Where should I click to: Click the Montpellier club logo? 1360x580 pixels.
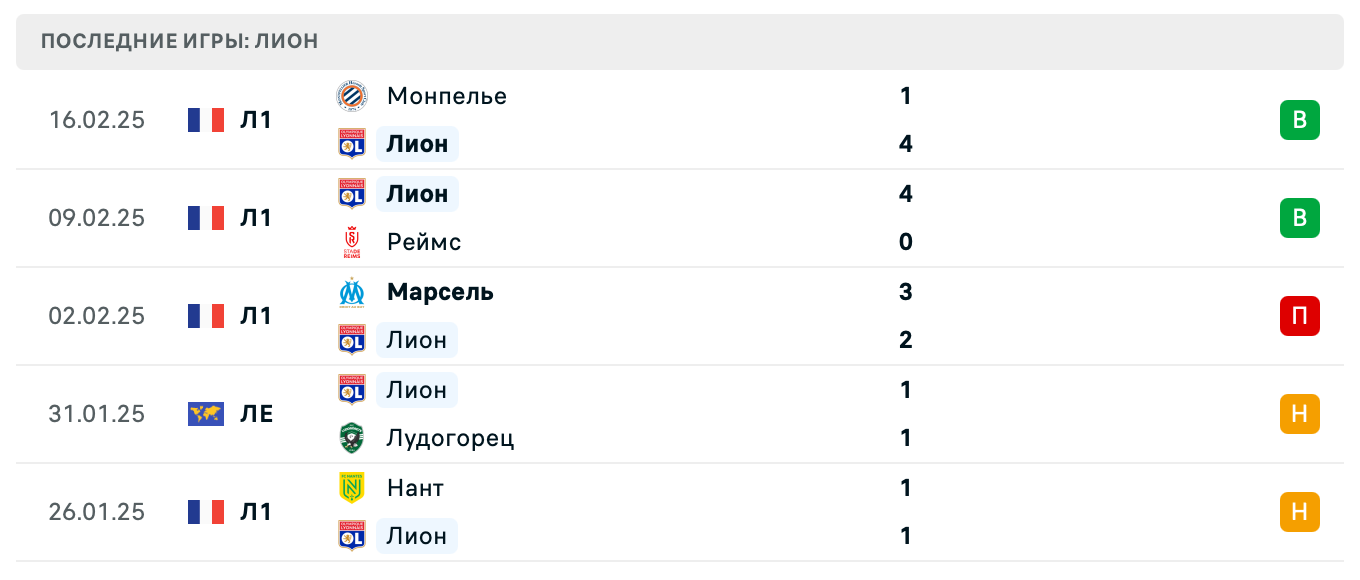[351, 96]
